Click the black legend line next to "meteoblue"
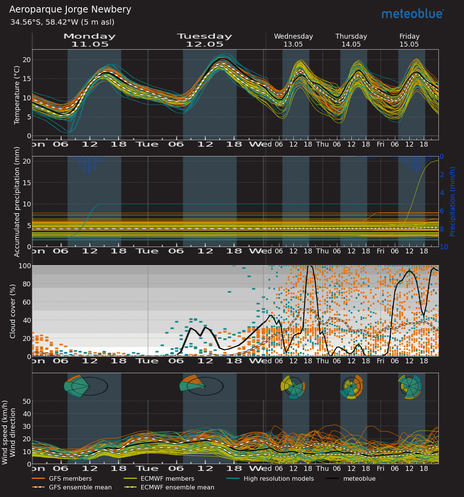 332,479
